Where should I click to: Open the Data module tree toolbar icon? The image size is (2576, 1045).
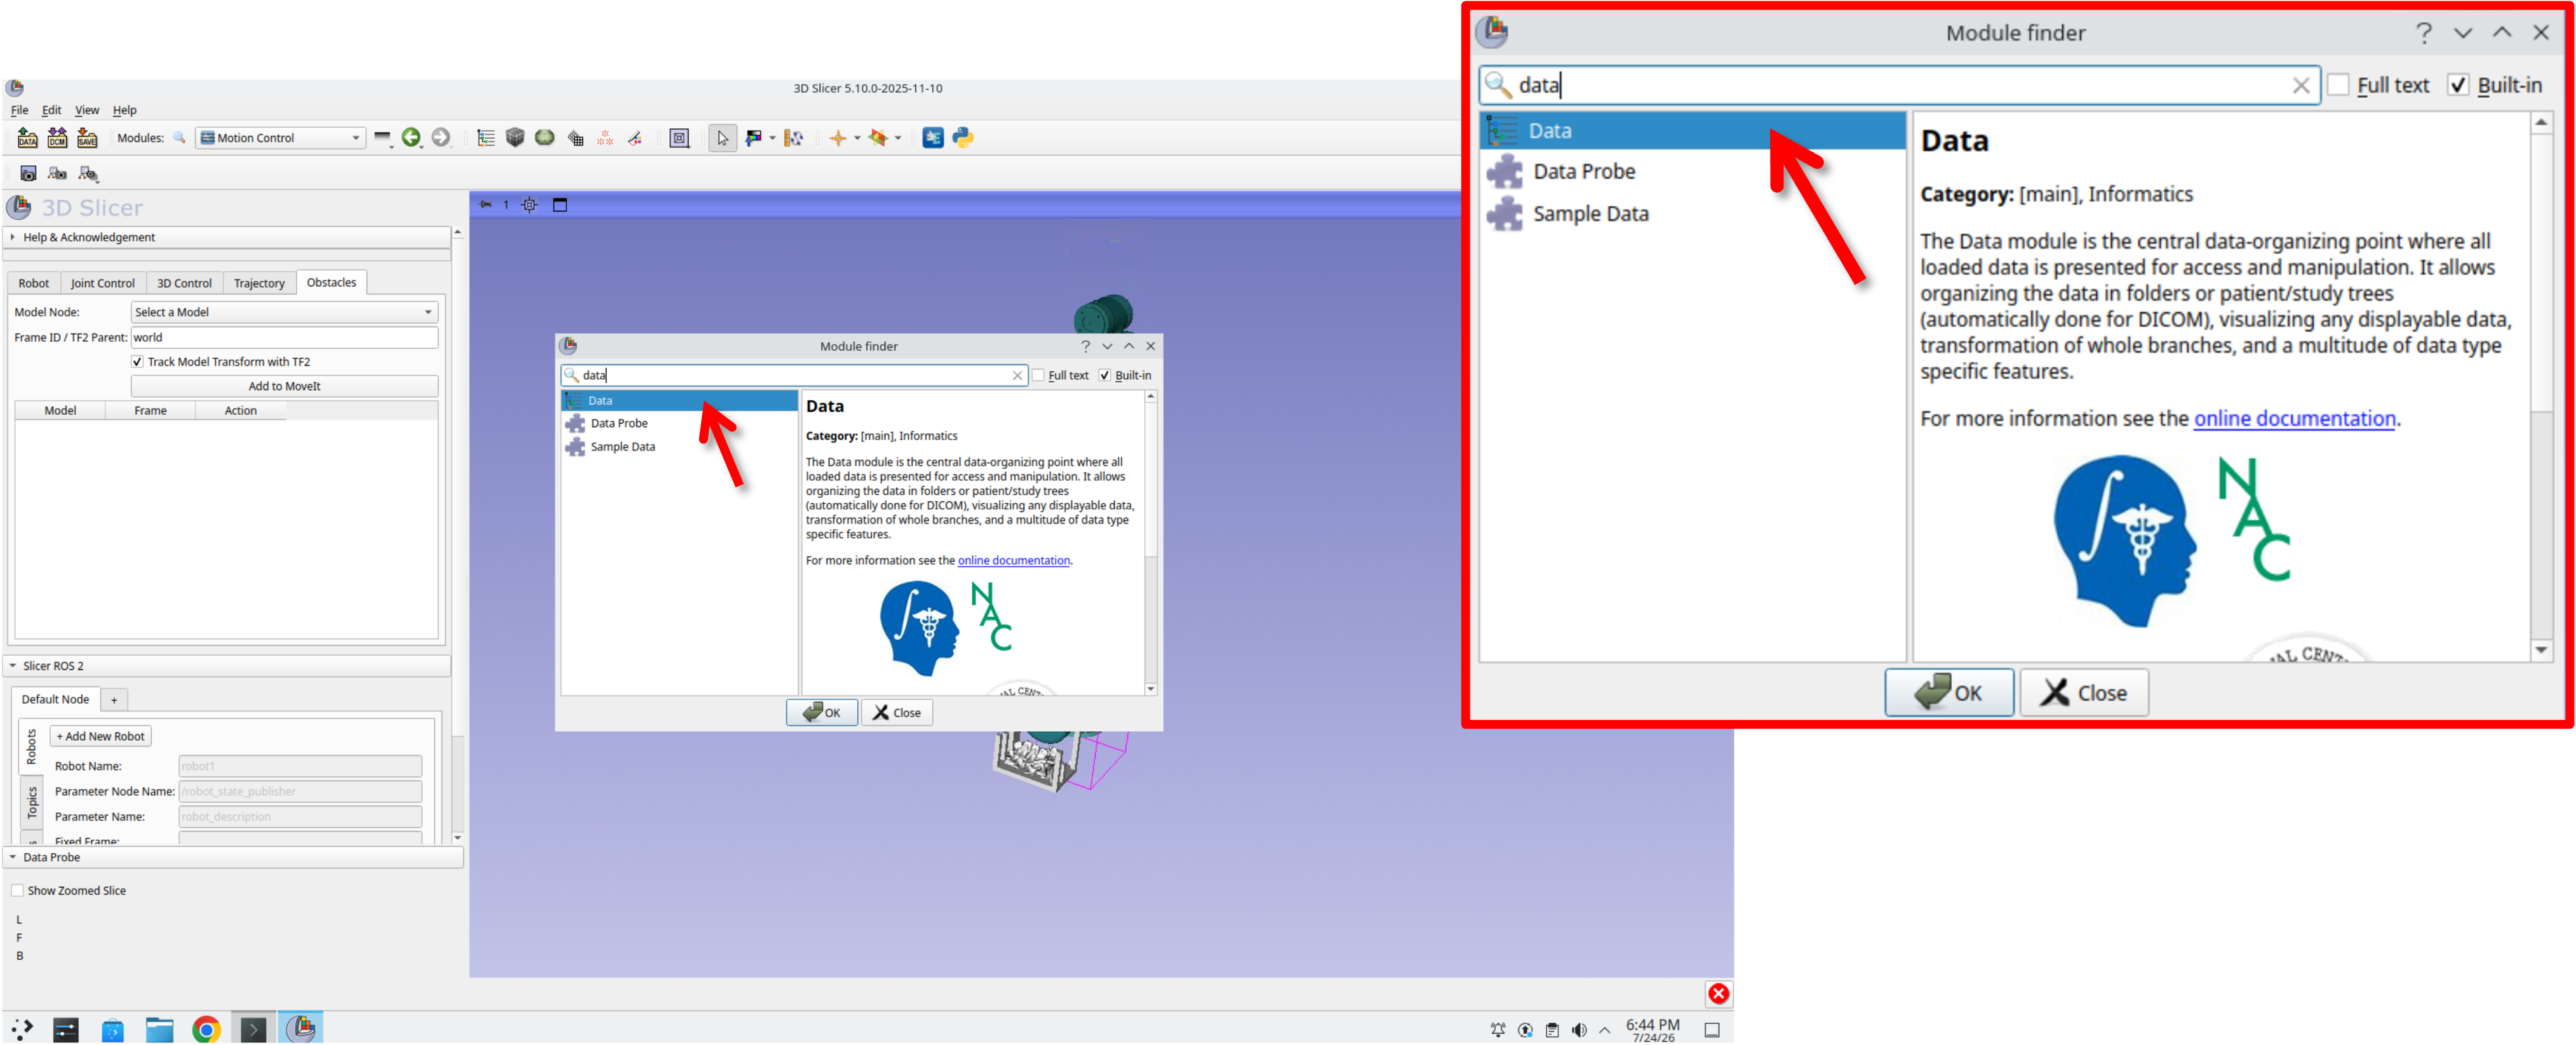(486, 138)
